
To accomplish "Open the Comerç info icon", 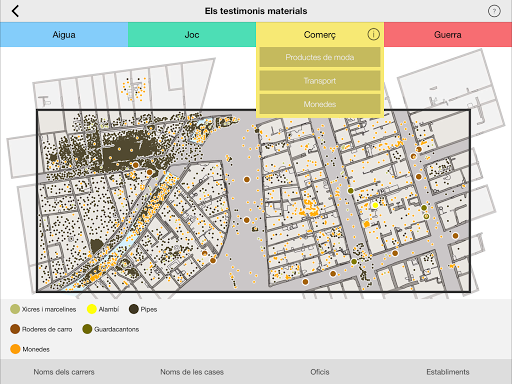I will 373,34.
